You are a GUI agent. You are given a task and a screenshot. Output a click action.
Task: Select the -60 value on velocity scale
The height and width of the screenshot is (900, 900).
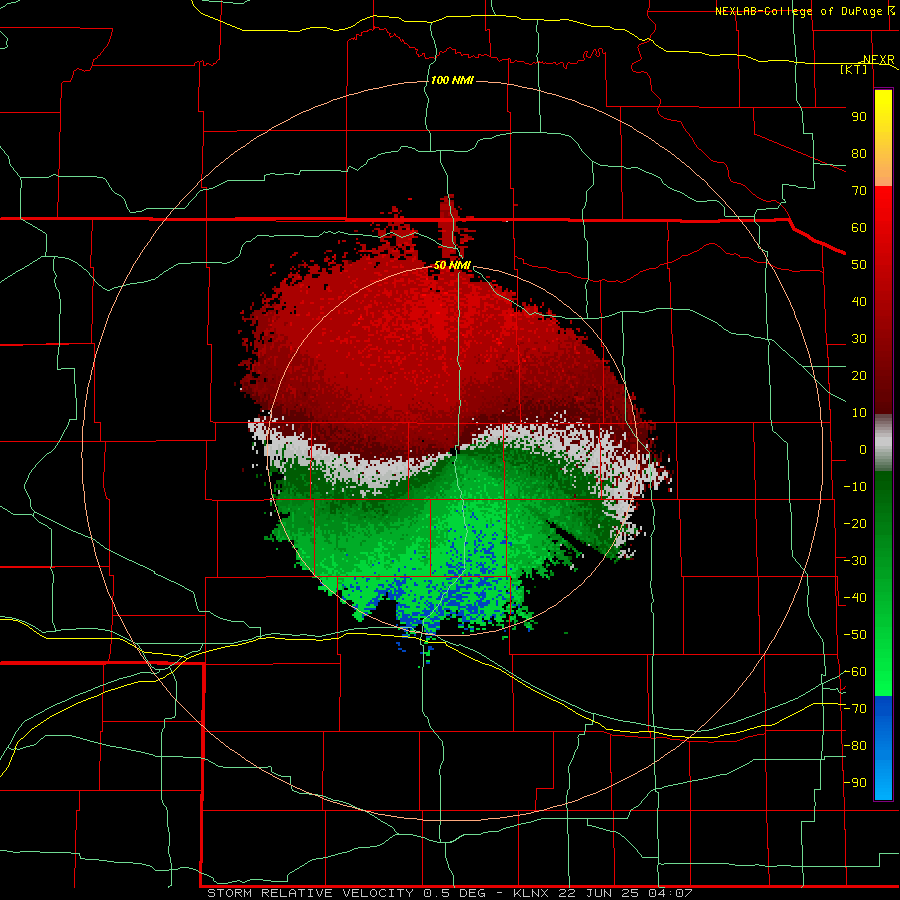point(855,672)
